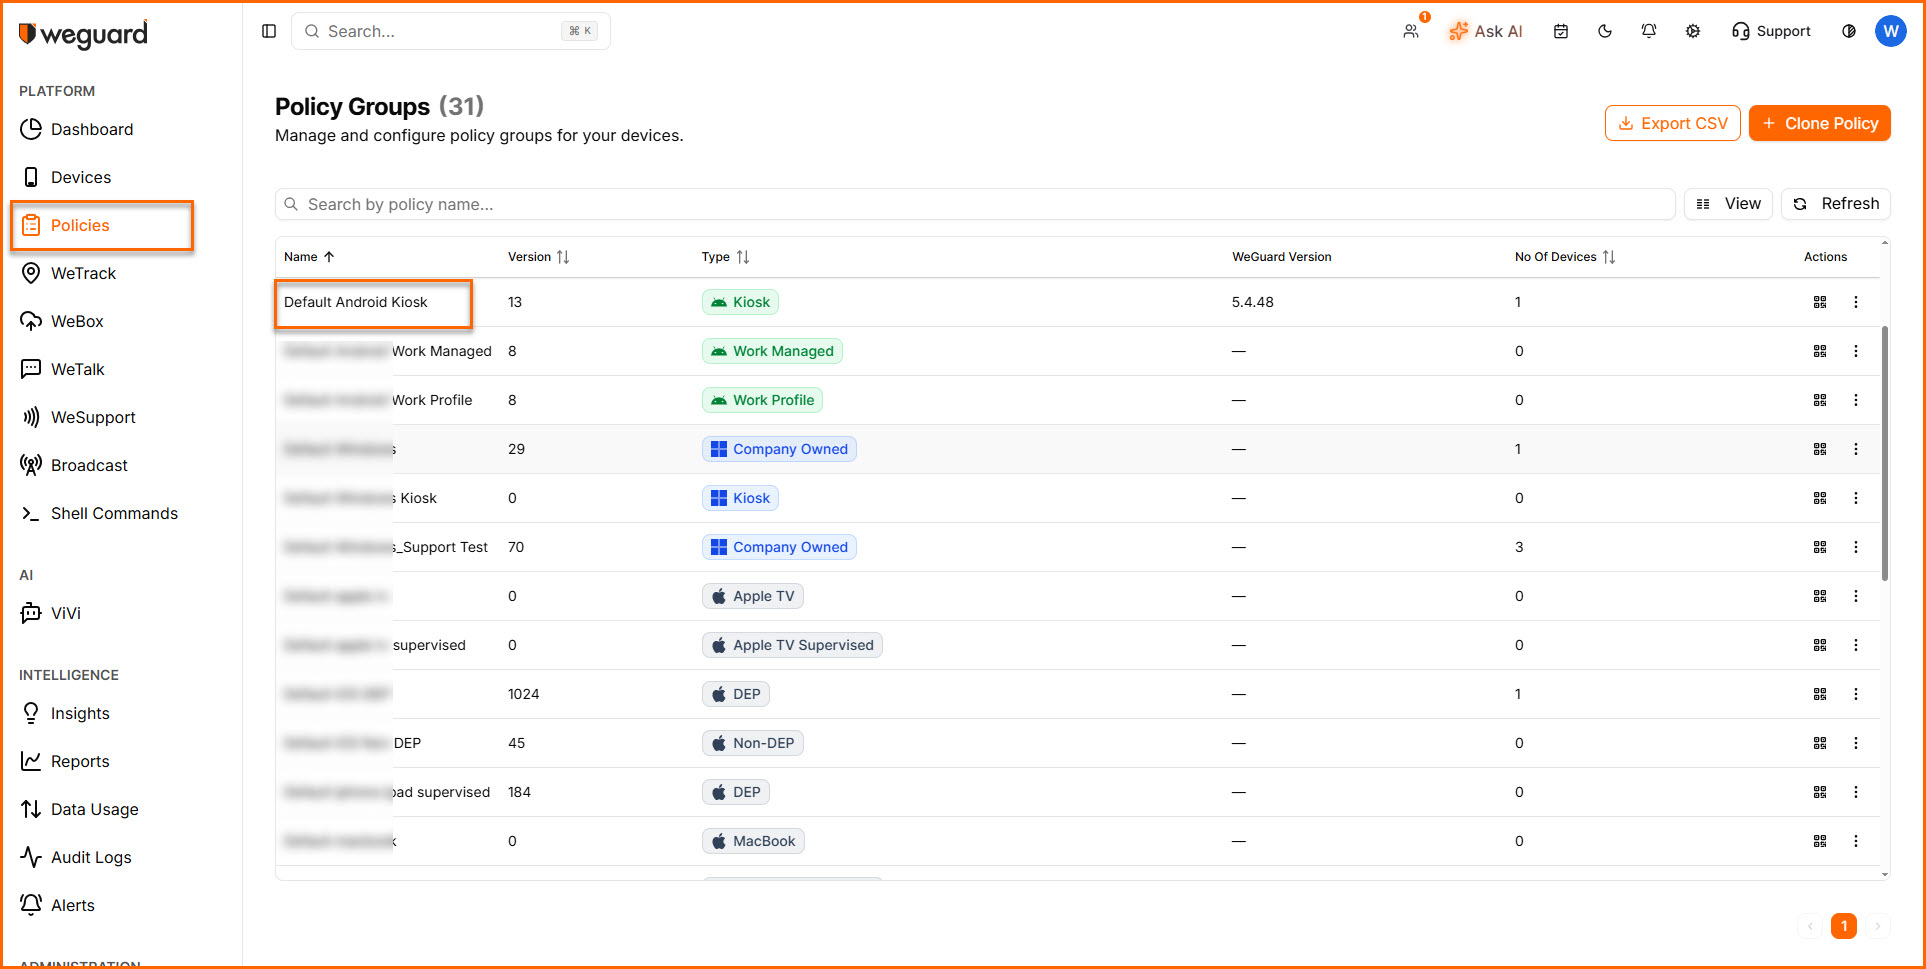The width and height of the screenshot is (1926, 969).
Task: Go to Devices in sidebar
Action: [81, 177]
